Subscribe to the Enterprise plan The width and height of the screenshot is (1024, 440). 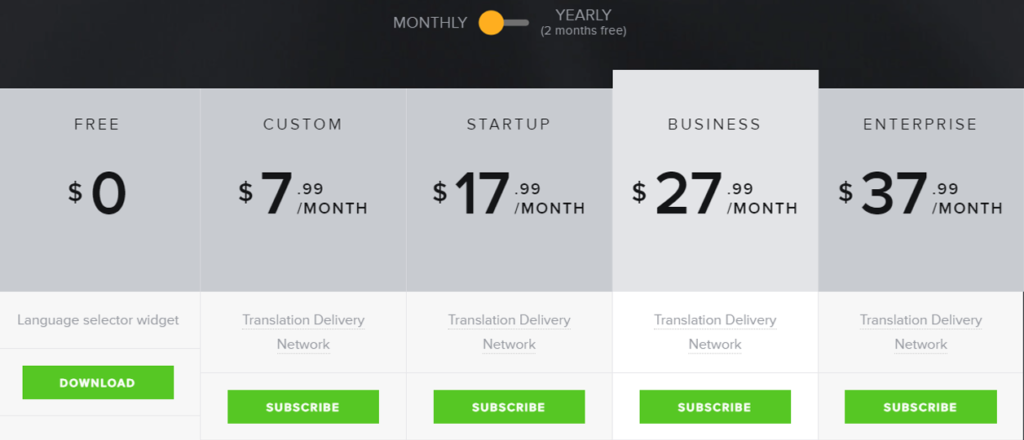click(921, 407)
